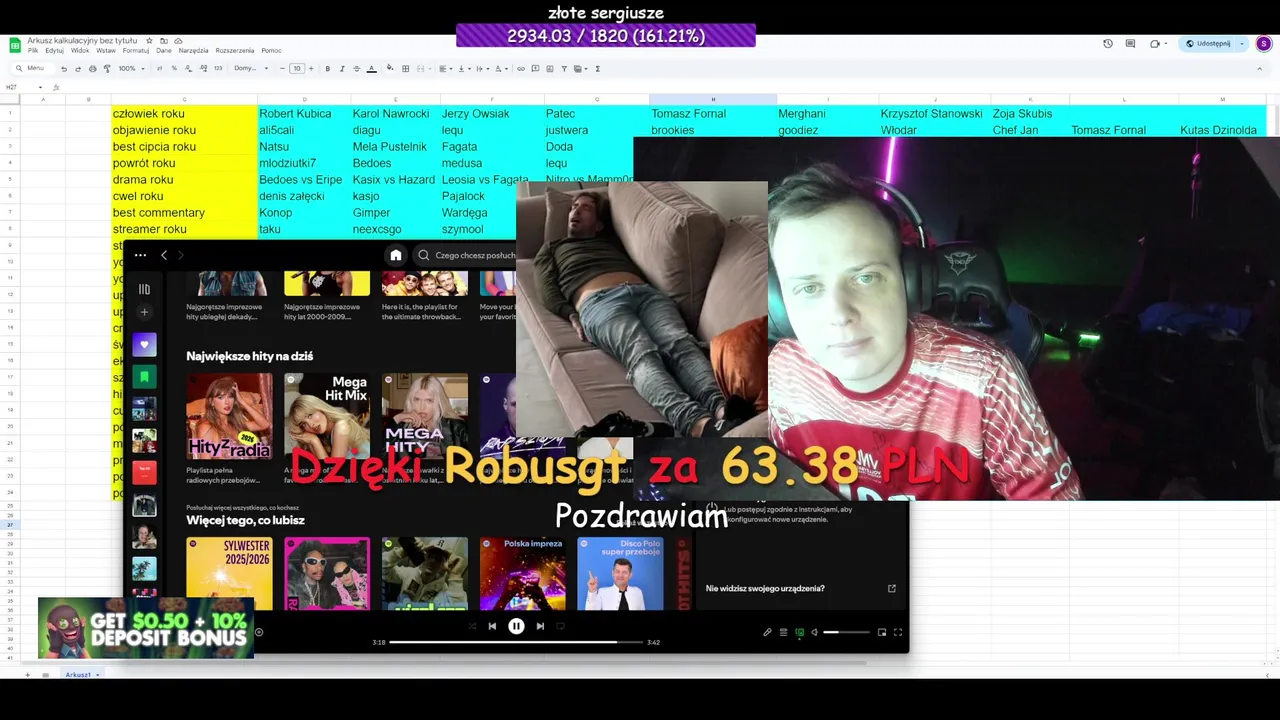The image size is (1280, 720).
Task: Open the cell fill color picker
Action: click(x=390, y=69)
